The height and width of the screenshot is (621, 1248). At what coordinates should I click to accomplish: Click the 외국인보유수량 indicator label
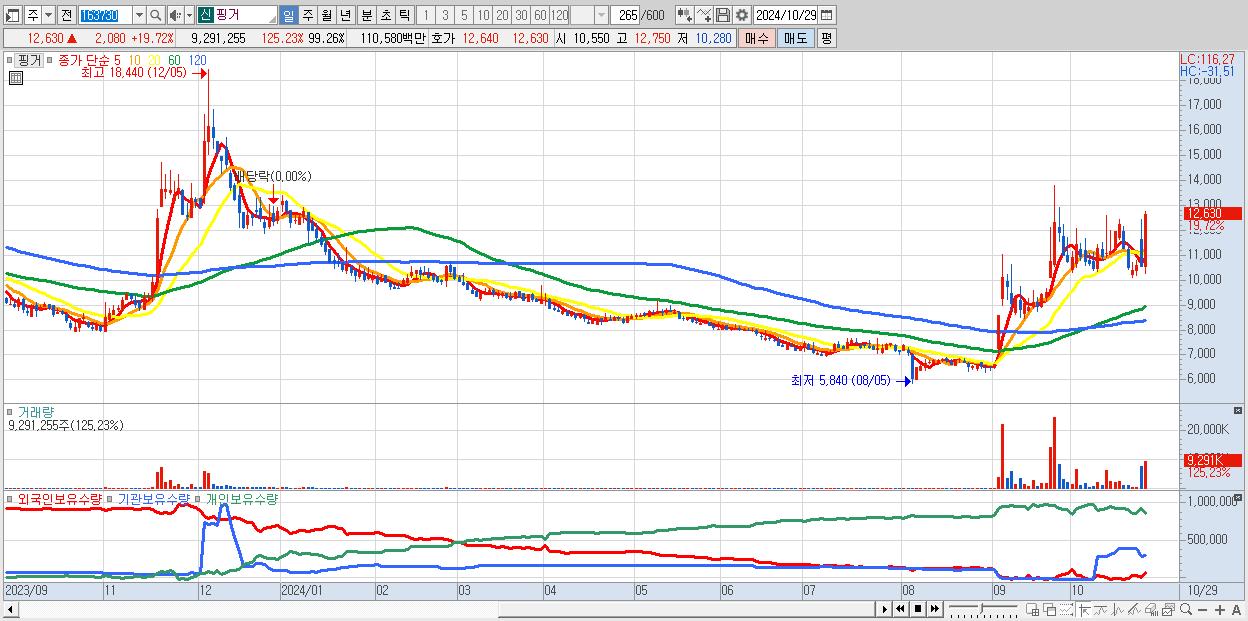point(60,498)
